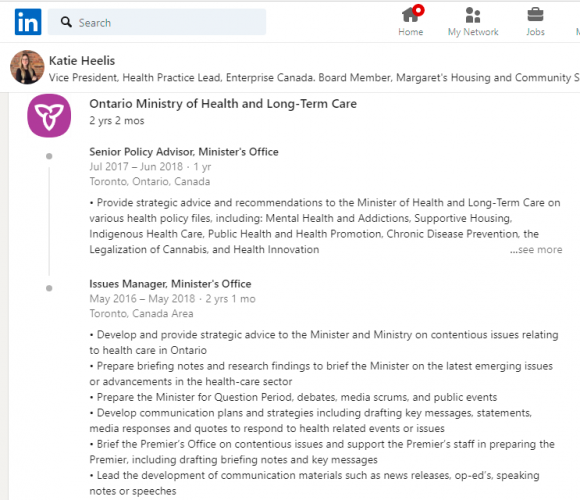Click the Katie Heelis name heading
Screen dimensions: 580x500
coord(82,61)
